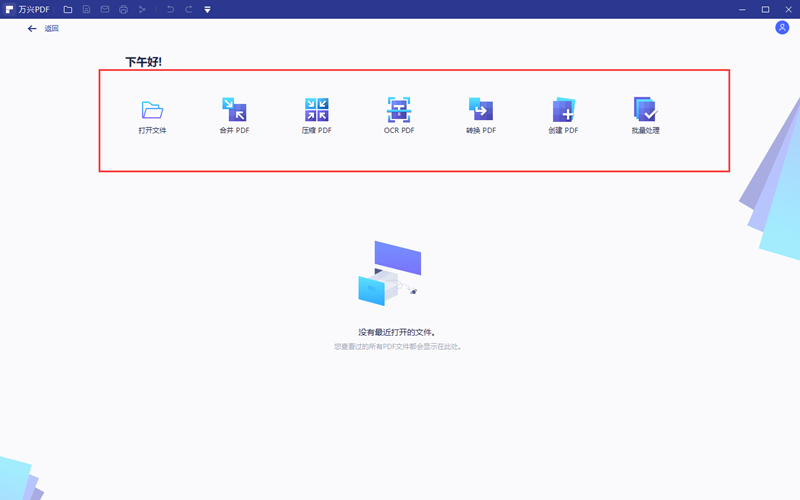Image resolution: width=800 pixels, height=500 pixels.
Task: Click the 打开文件 folder icon
Action: point(152,110)
